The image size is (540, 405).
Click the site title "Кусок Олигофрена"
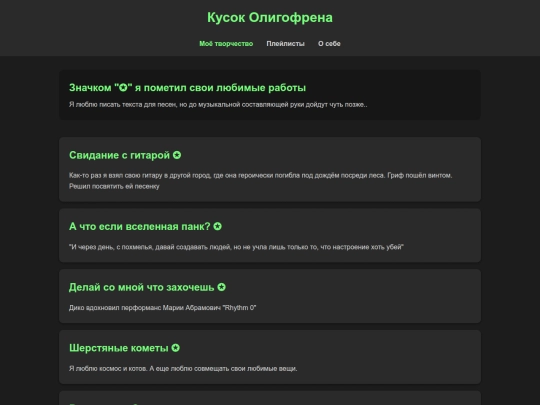click(x=270, y=18)
